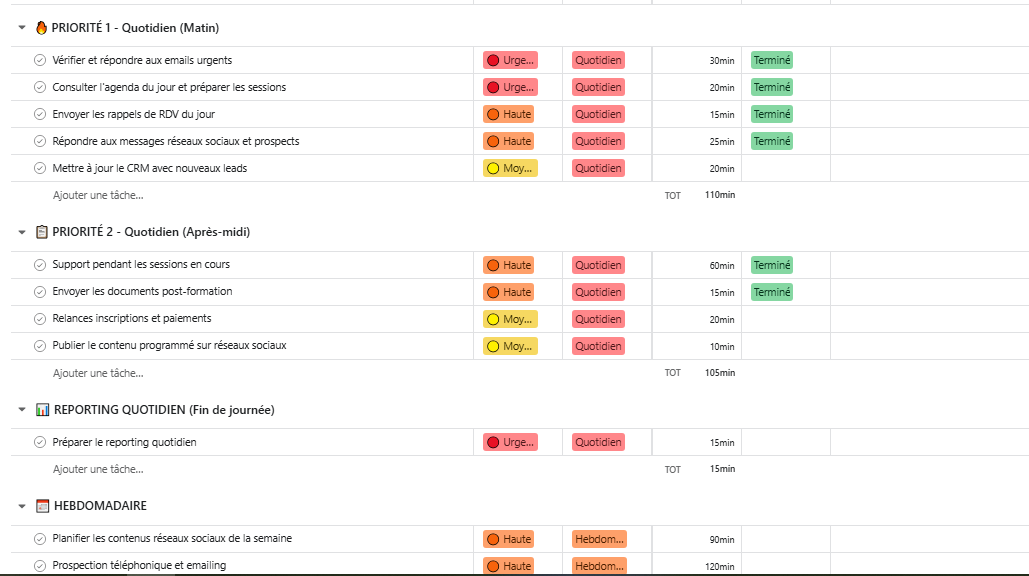1029x576 pixels.
Task: Click Quotidien tag on 'Consulter l'agenda' row
Action: 598,87
